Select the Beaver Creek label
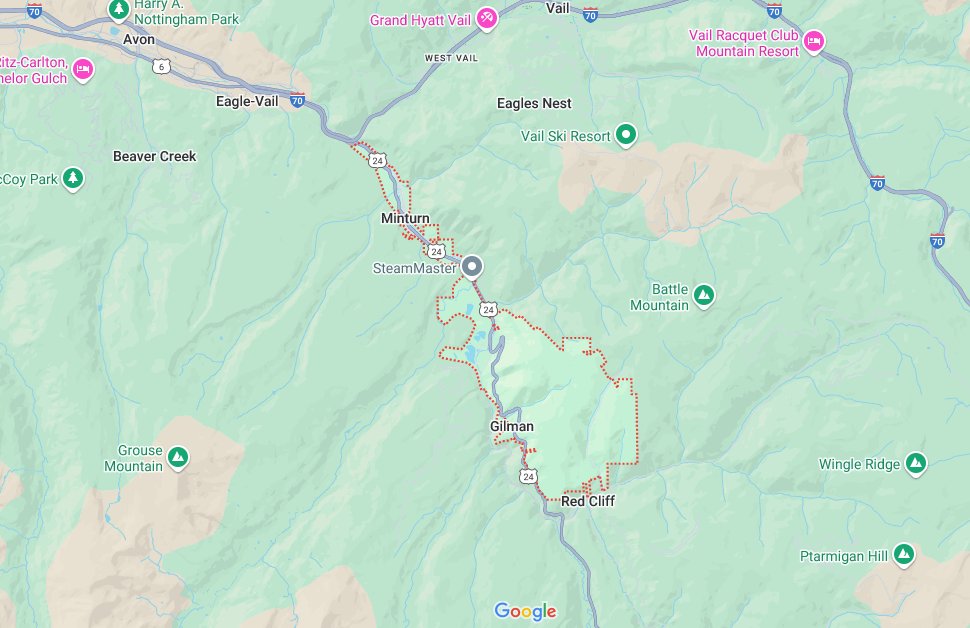The height and width of the screenshot is (628, 970). click(155, 156)
